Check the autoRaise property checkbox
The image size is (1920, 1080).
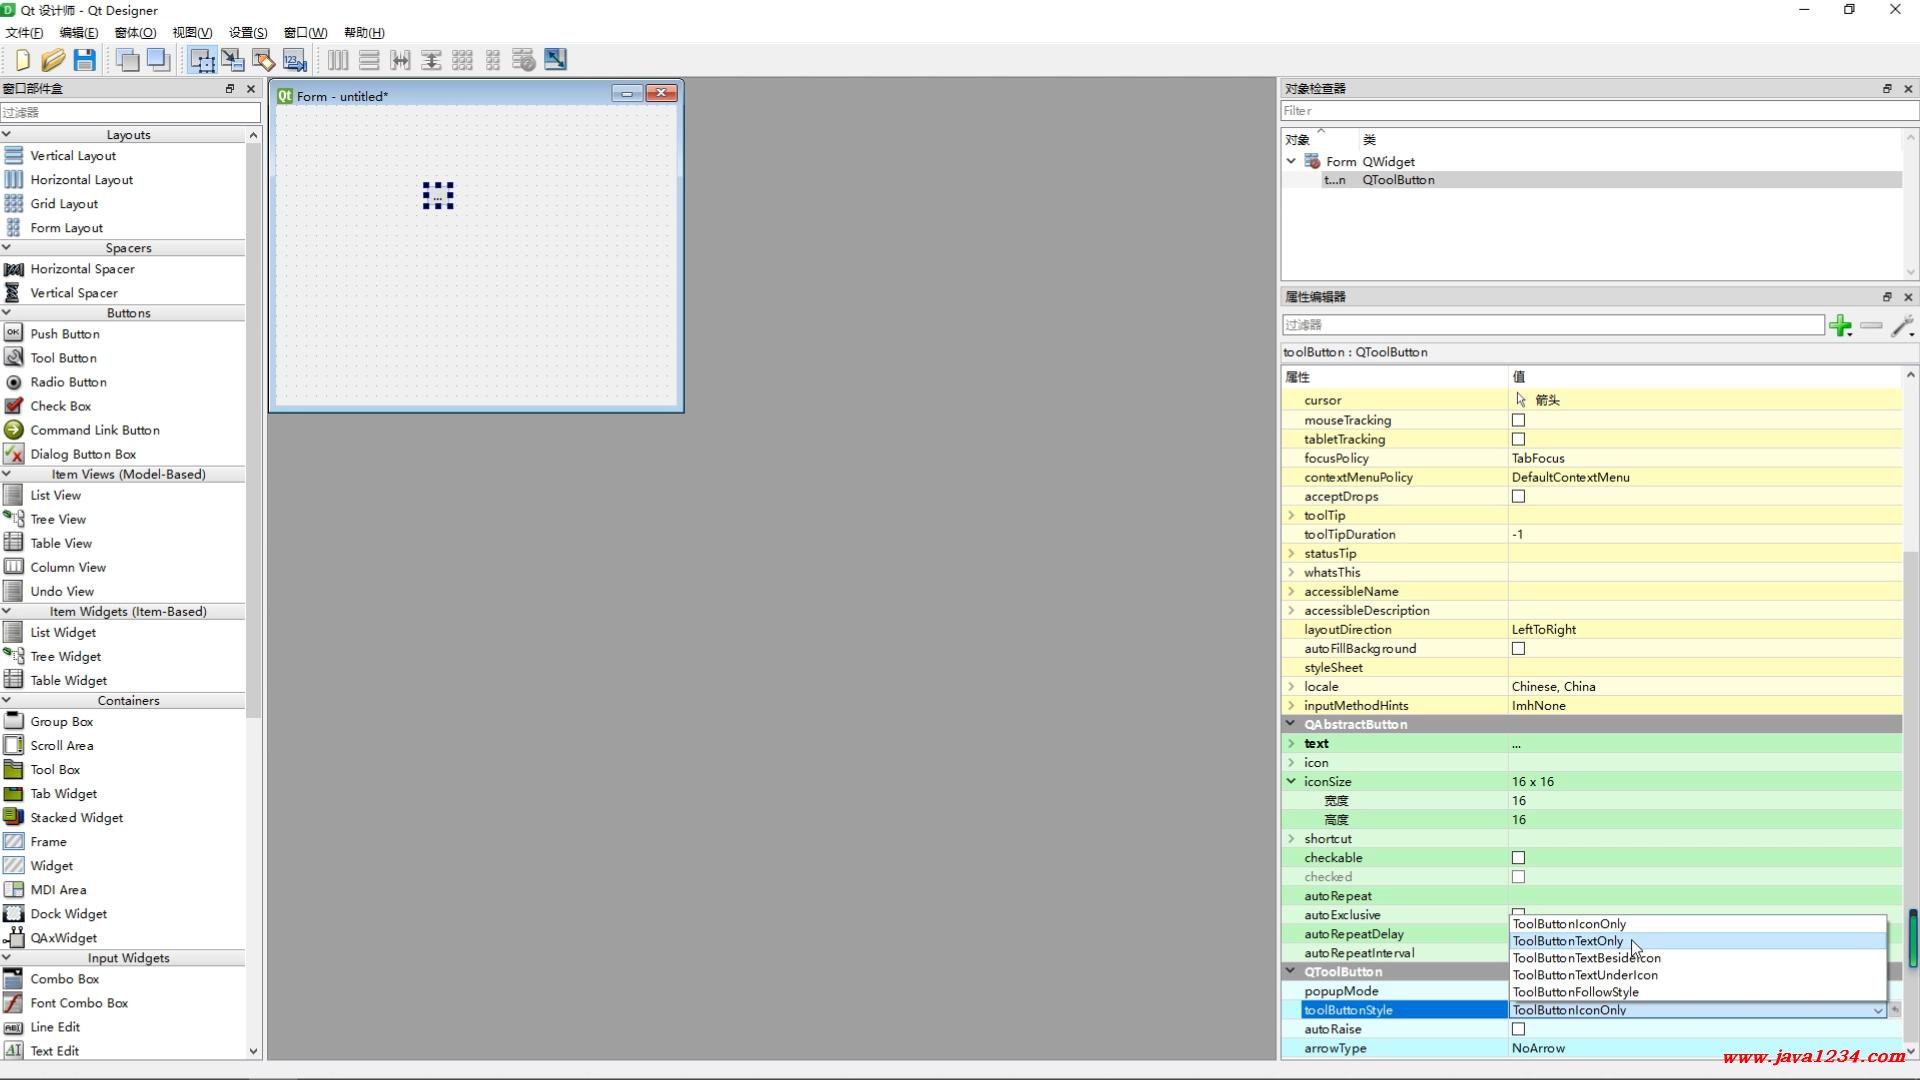[x=1518, y=1029]
